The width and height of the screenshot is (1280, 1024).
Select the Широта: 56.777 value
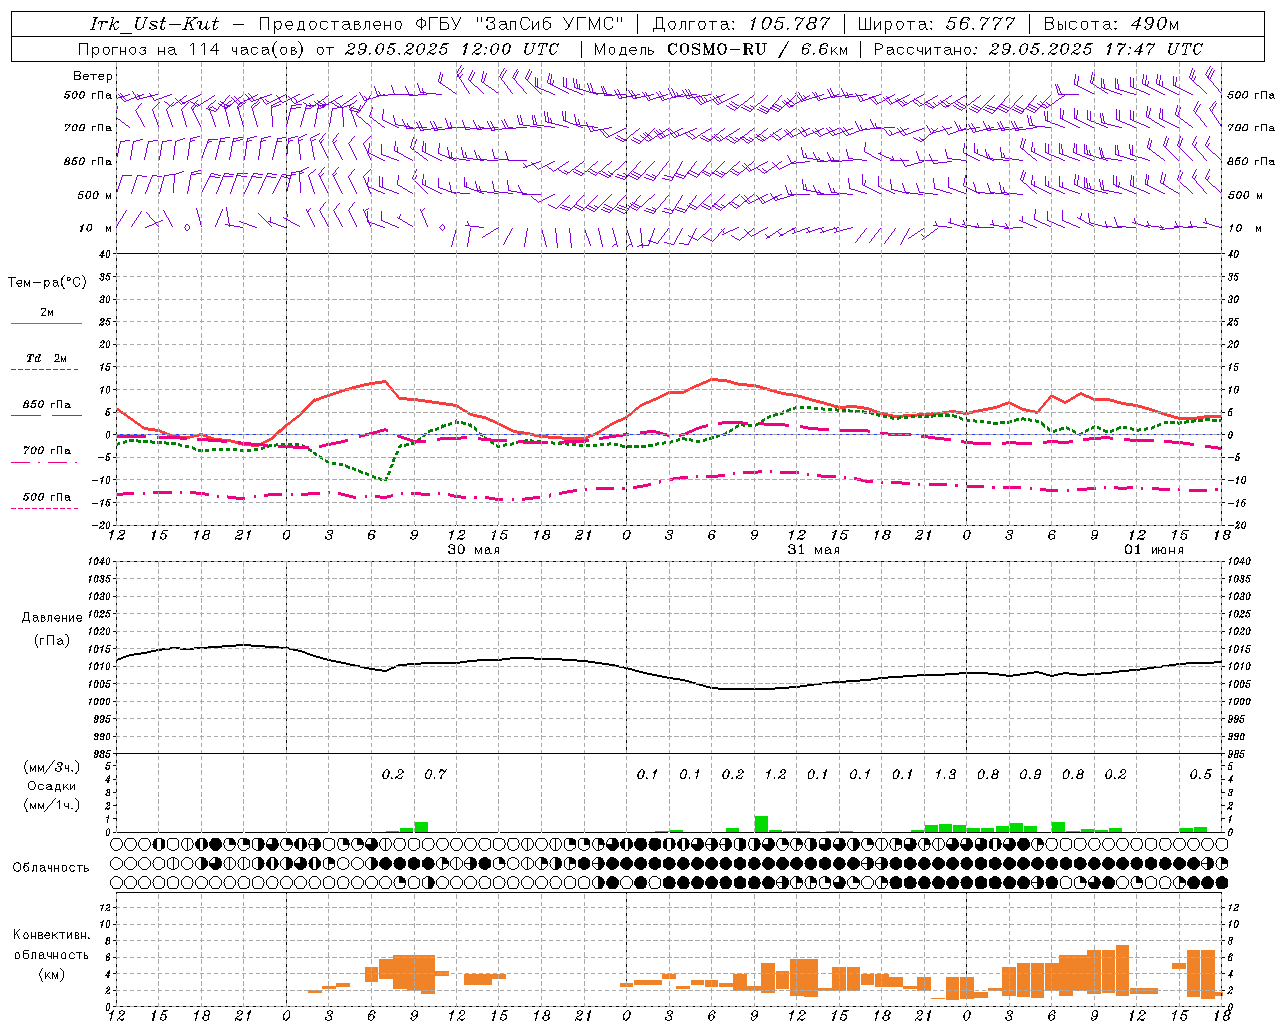[936, 24]
